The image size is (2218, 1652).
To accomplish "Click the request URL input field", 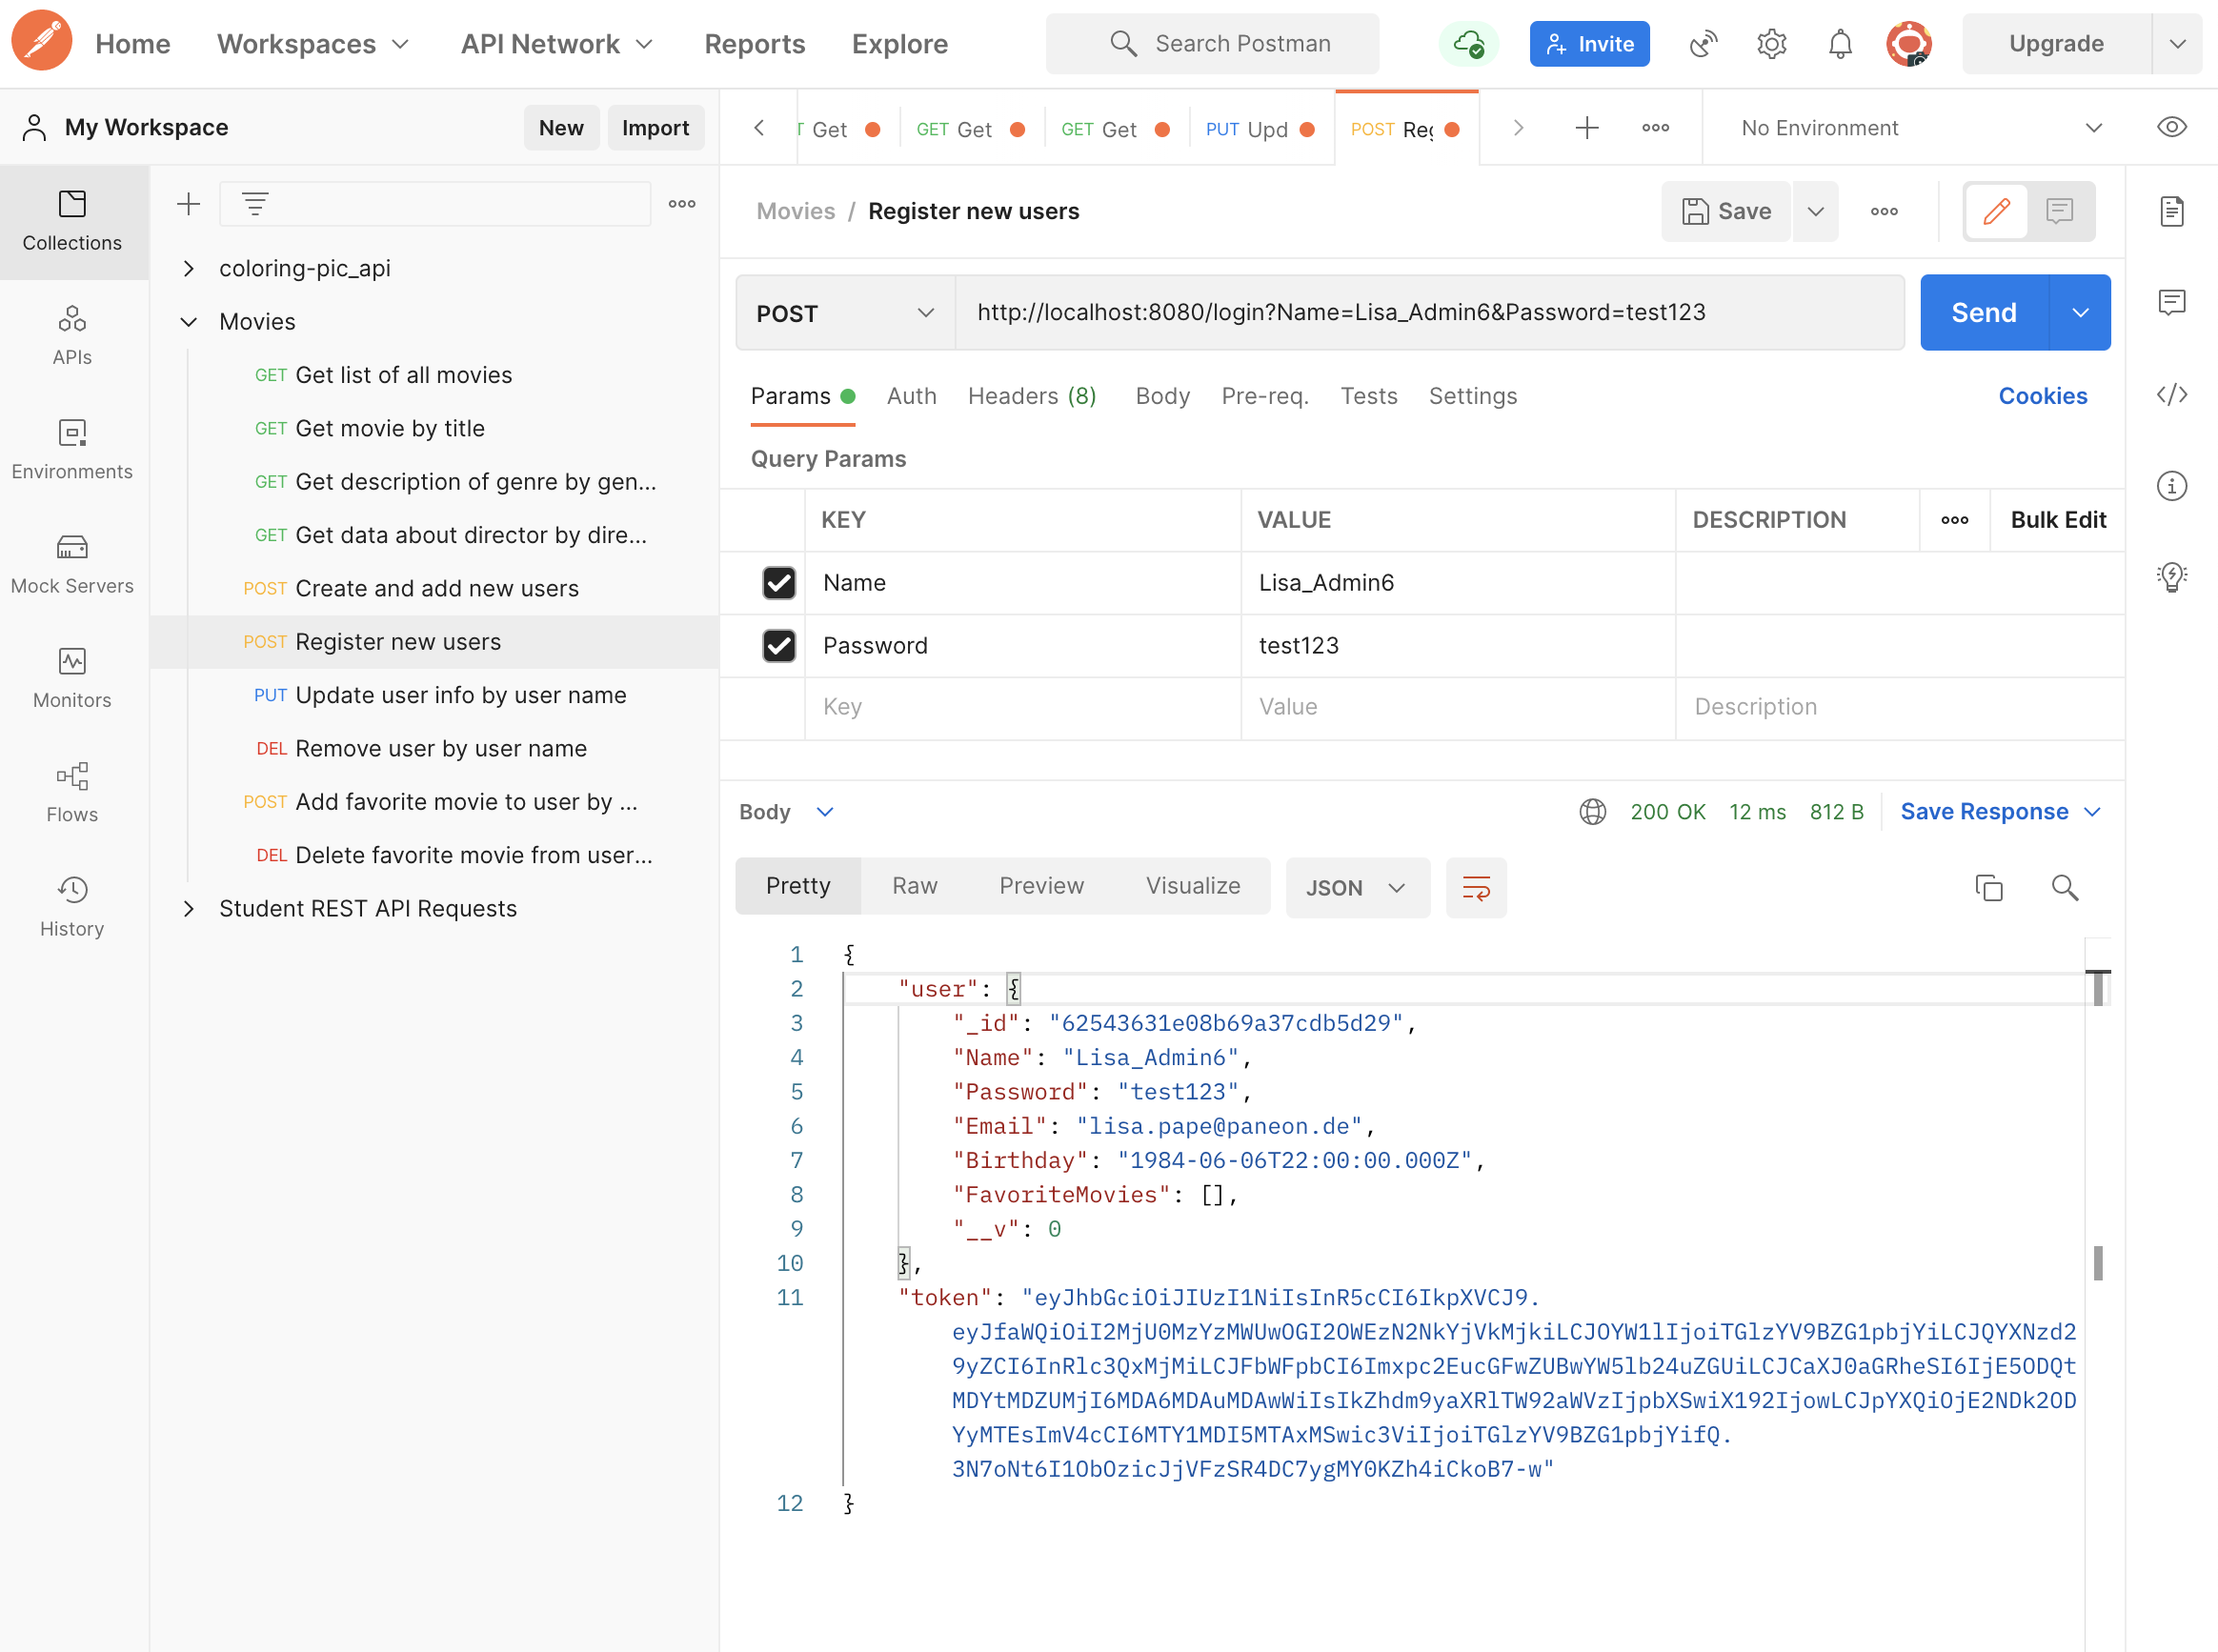I will coord(1429,313).
